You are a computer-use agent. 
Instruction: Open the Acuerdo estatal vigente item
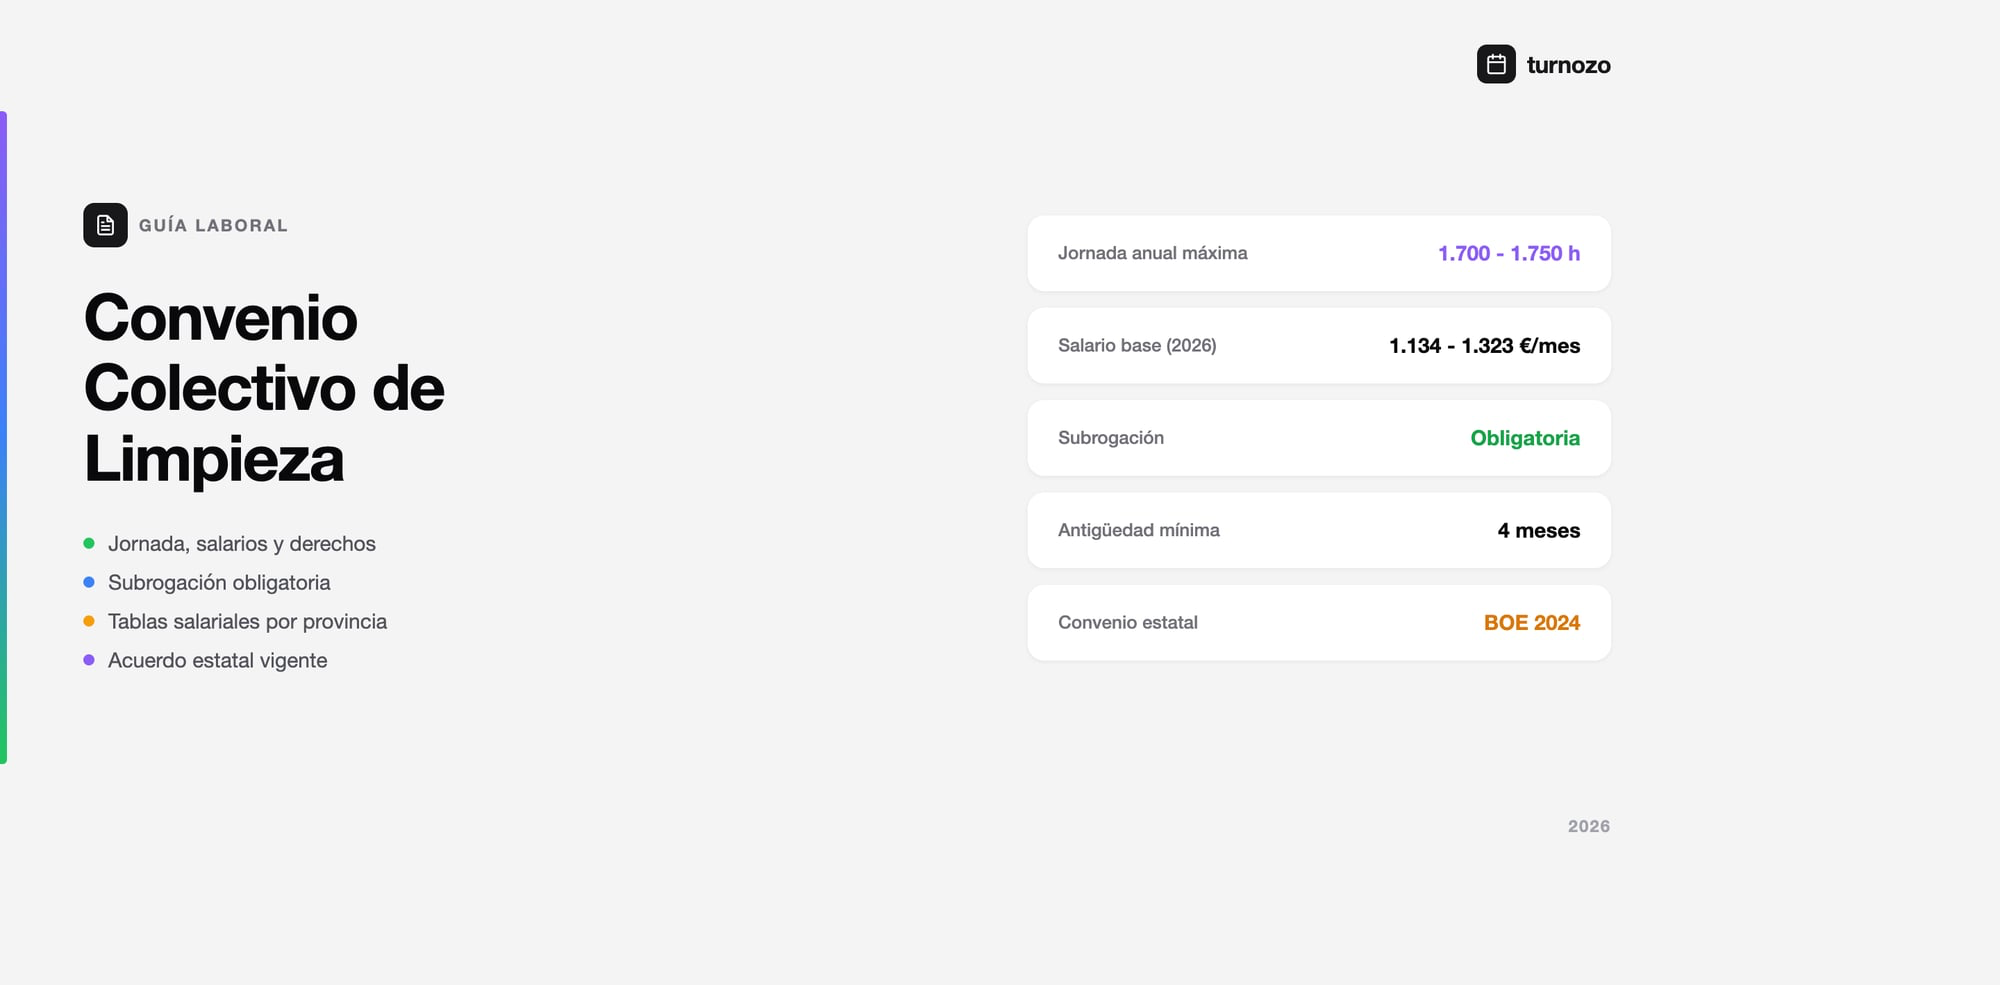tap(217, 661)
